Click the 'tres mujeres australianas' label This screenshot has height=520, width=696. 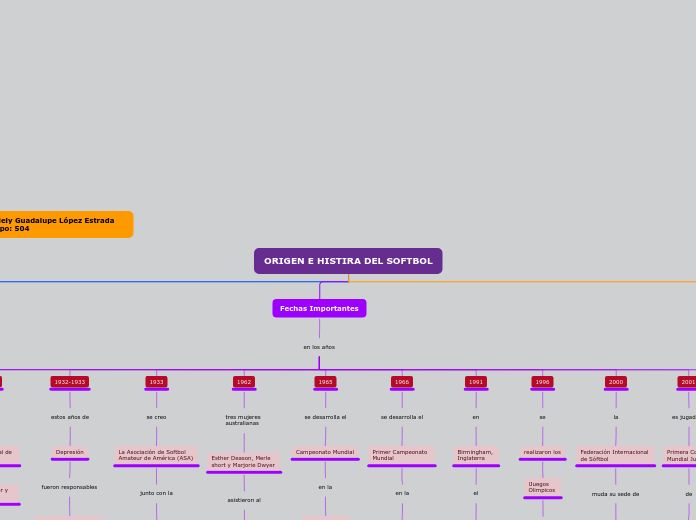tap(243, 420)
